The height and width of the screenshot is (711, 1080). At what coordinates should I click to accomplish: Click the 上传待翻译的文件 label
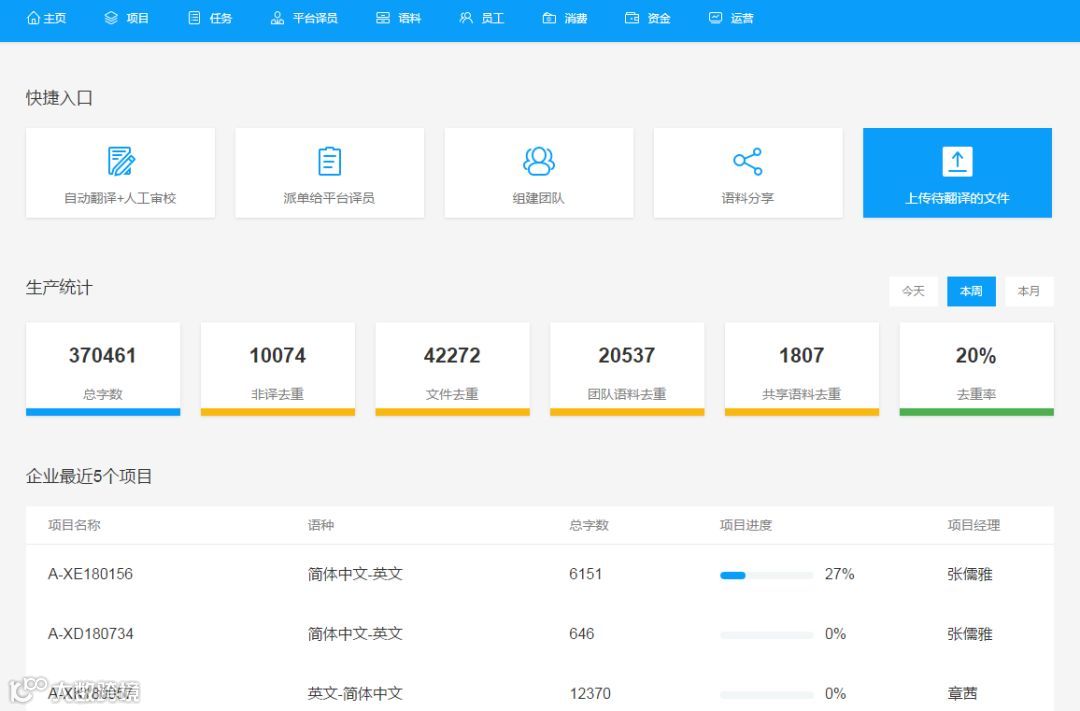[957, 198]
